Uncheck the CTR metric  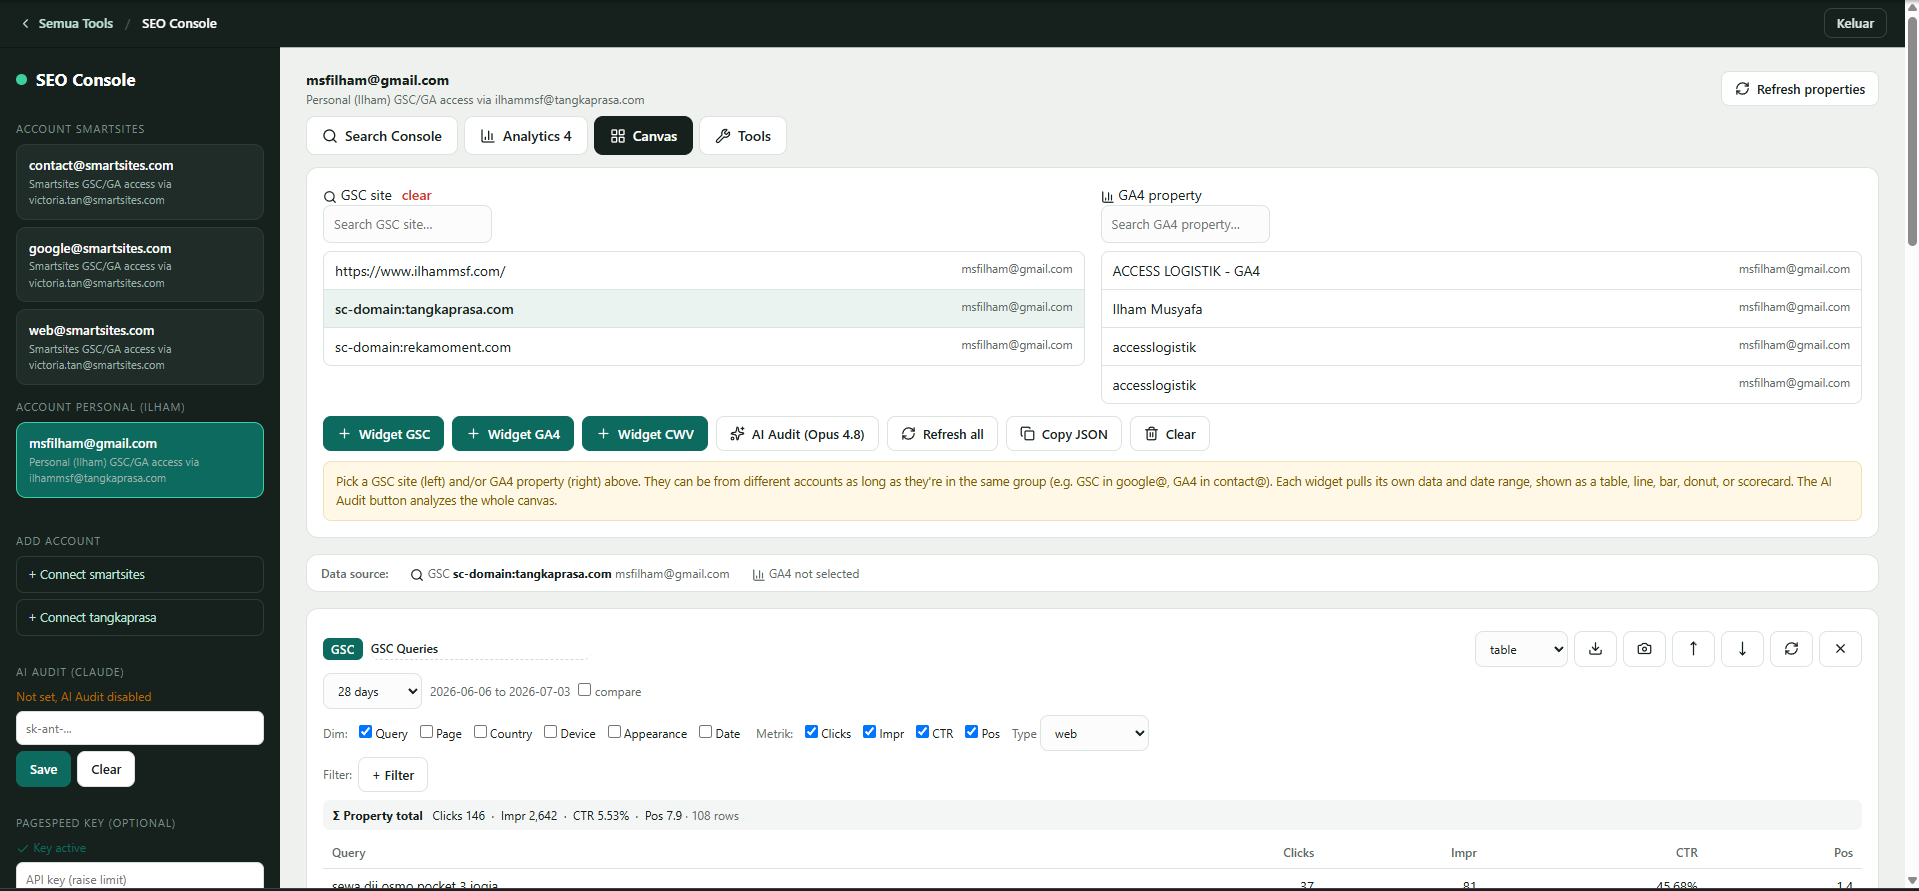tap(922, 732)
